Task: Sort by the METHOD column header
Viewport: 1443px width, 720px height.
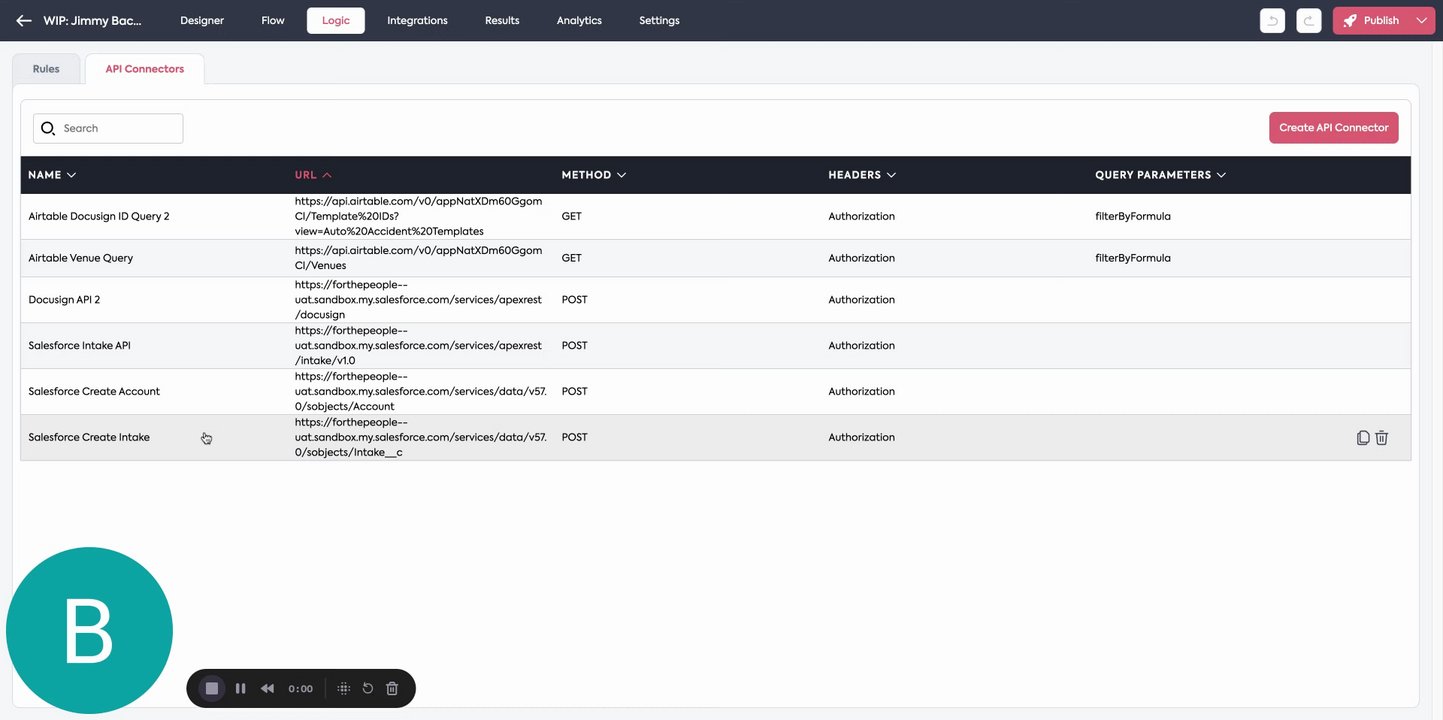Action: click(594, 175)
